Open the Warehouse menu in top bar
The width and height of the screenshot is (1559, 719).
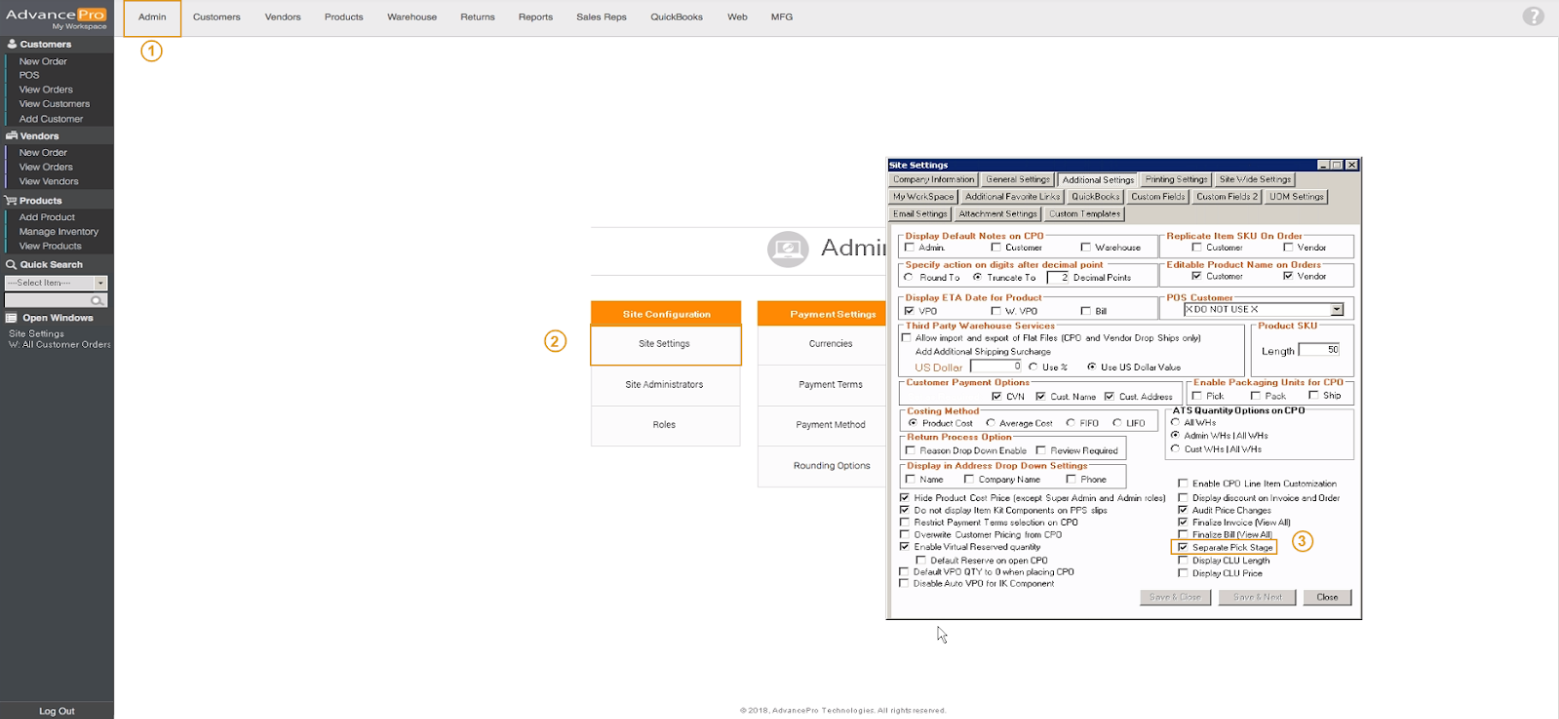[412, 17]
